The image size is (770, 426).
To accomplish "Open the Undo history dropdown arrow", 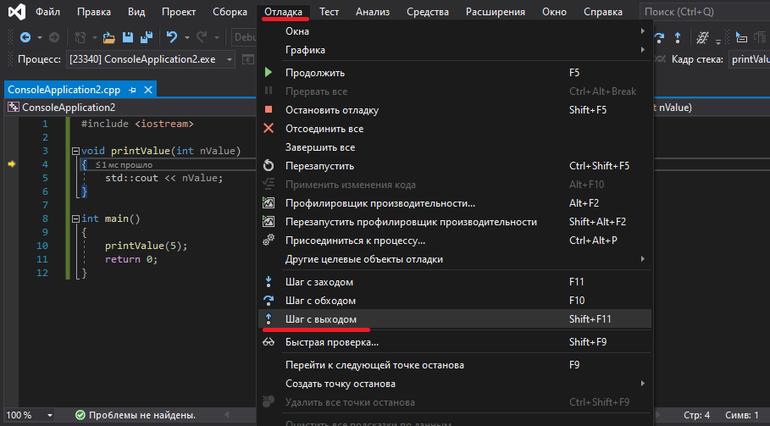I will [187, 37].
